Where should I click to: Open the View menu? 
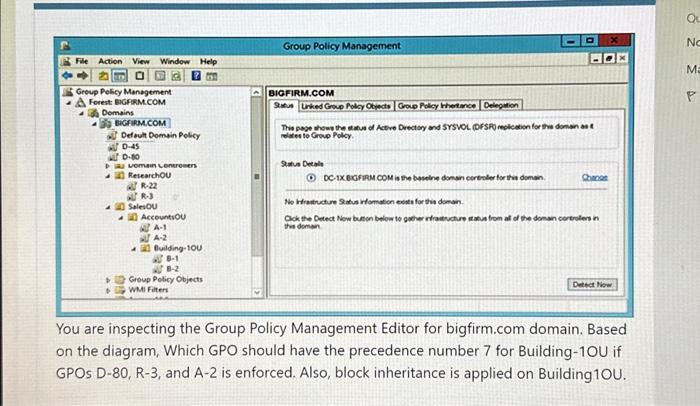pyautogui.click(x=141, y=61)
